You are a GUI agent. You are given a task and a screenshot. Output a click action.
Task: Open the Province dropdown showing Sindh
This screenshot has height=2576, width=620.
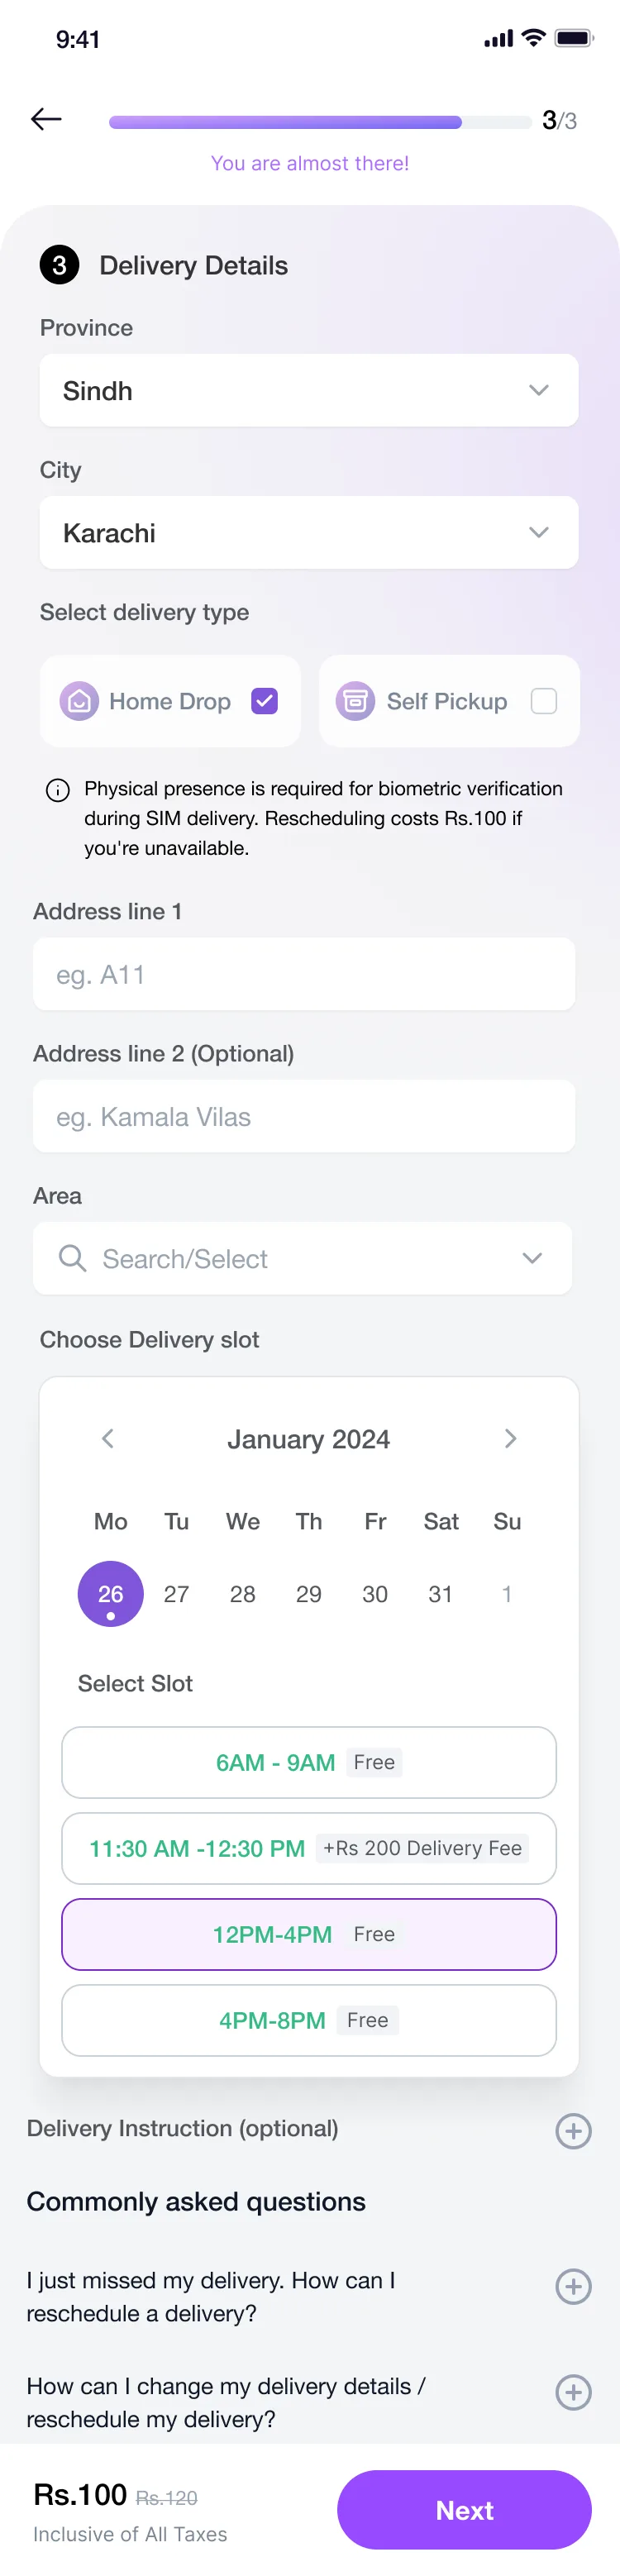(x=309, y=390)
